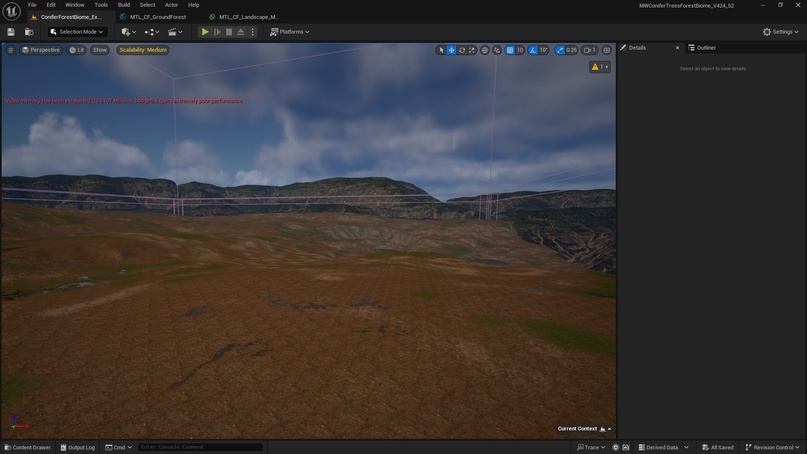Open viewport layout maximize grid icon
The image size is (807, 454).
tap(607, 50)
